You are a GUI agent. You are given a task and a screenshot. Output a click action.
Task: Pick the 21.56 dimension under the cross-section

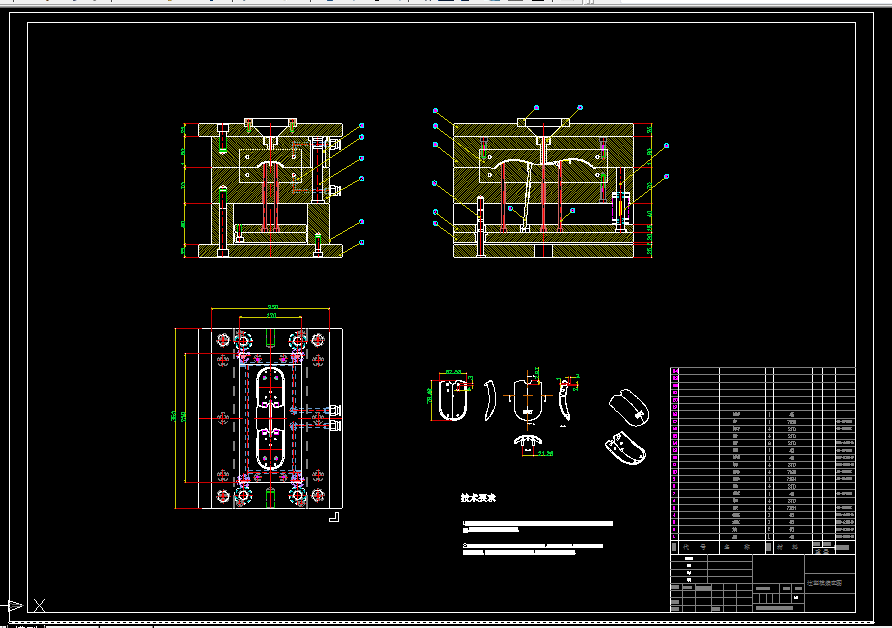tap(546, 453)
